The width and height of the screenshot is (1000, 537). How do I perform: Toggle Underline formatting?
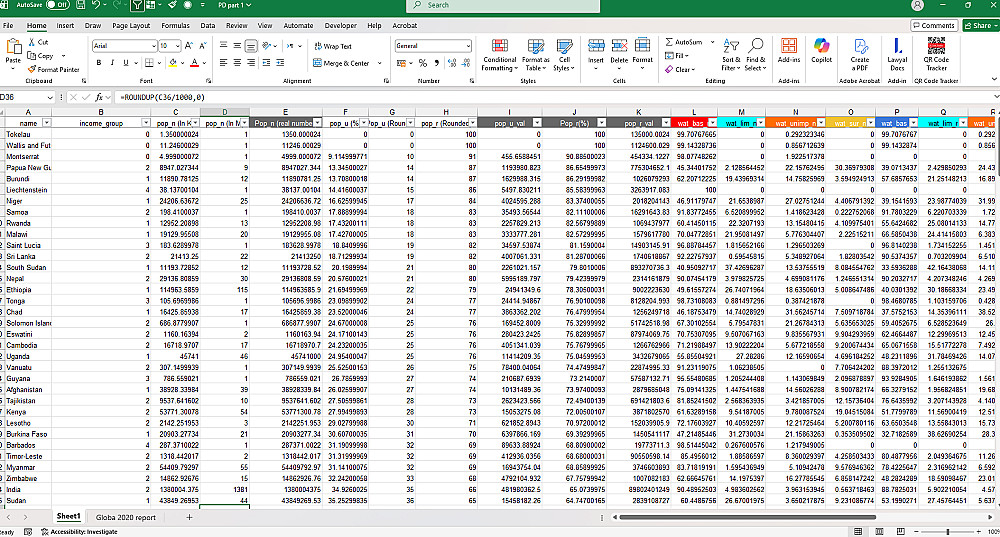[x=126, y=63]
